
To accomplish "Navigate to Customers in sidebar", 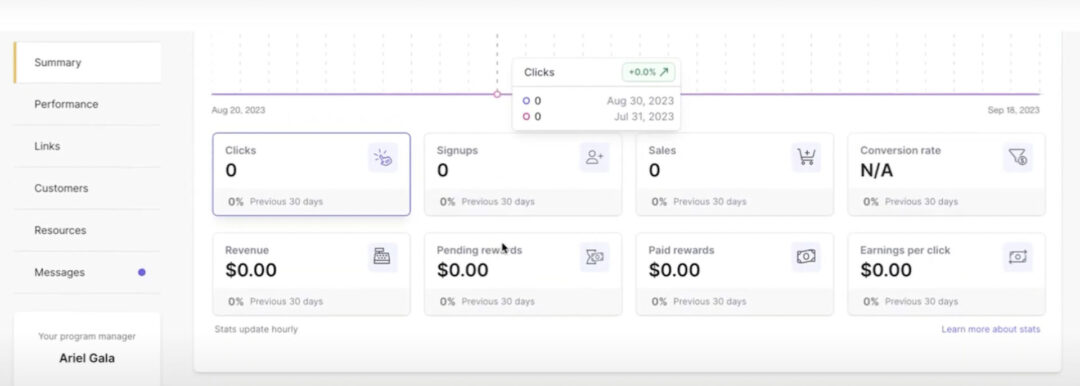I will pos(87,188).
